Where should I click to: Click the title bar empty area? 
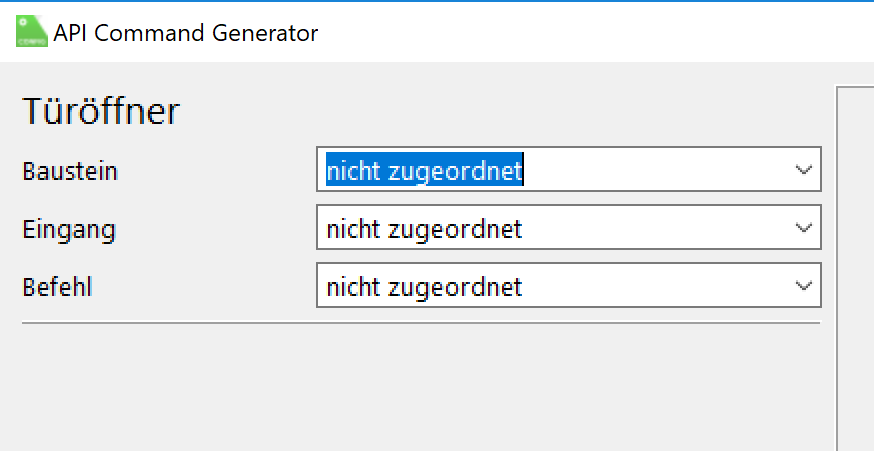point(600,33)
